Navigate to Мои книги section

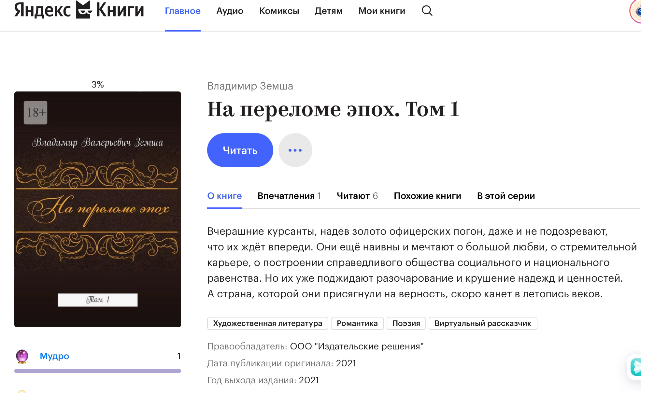coord(382,11)
